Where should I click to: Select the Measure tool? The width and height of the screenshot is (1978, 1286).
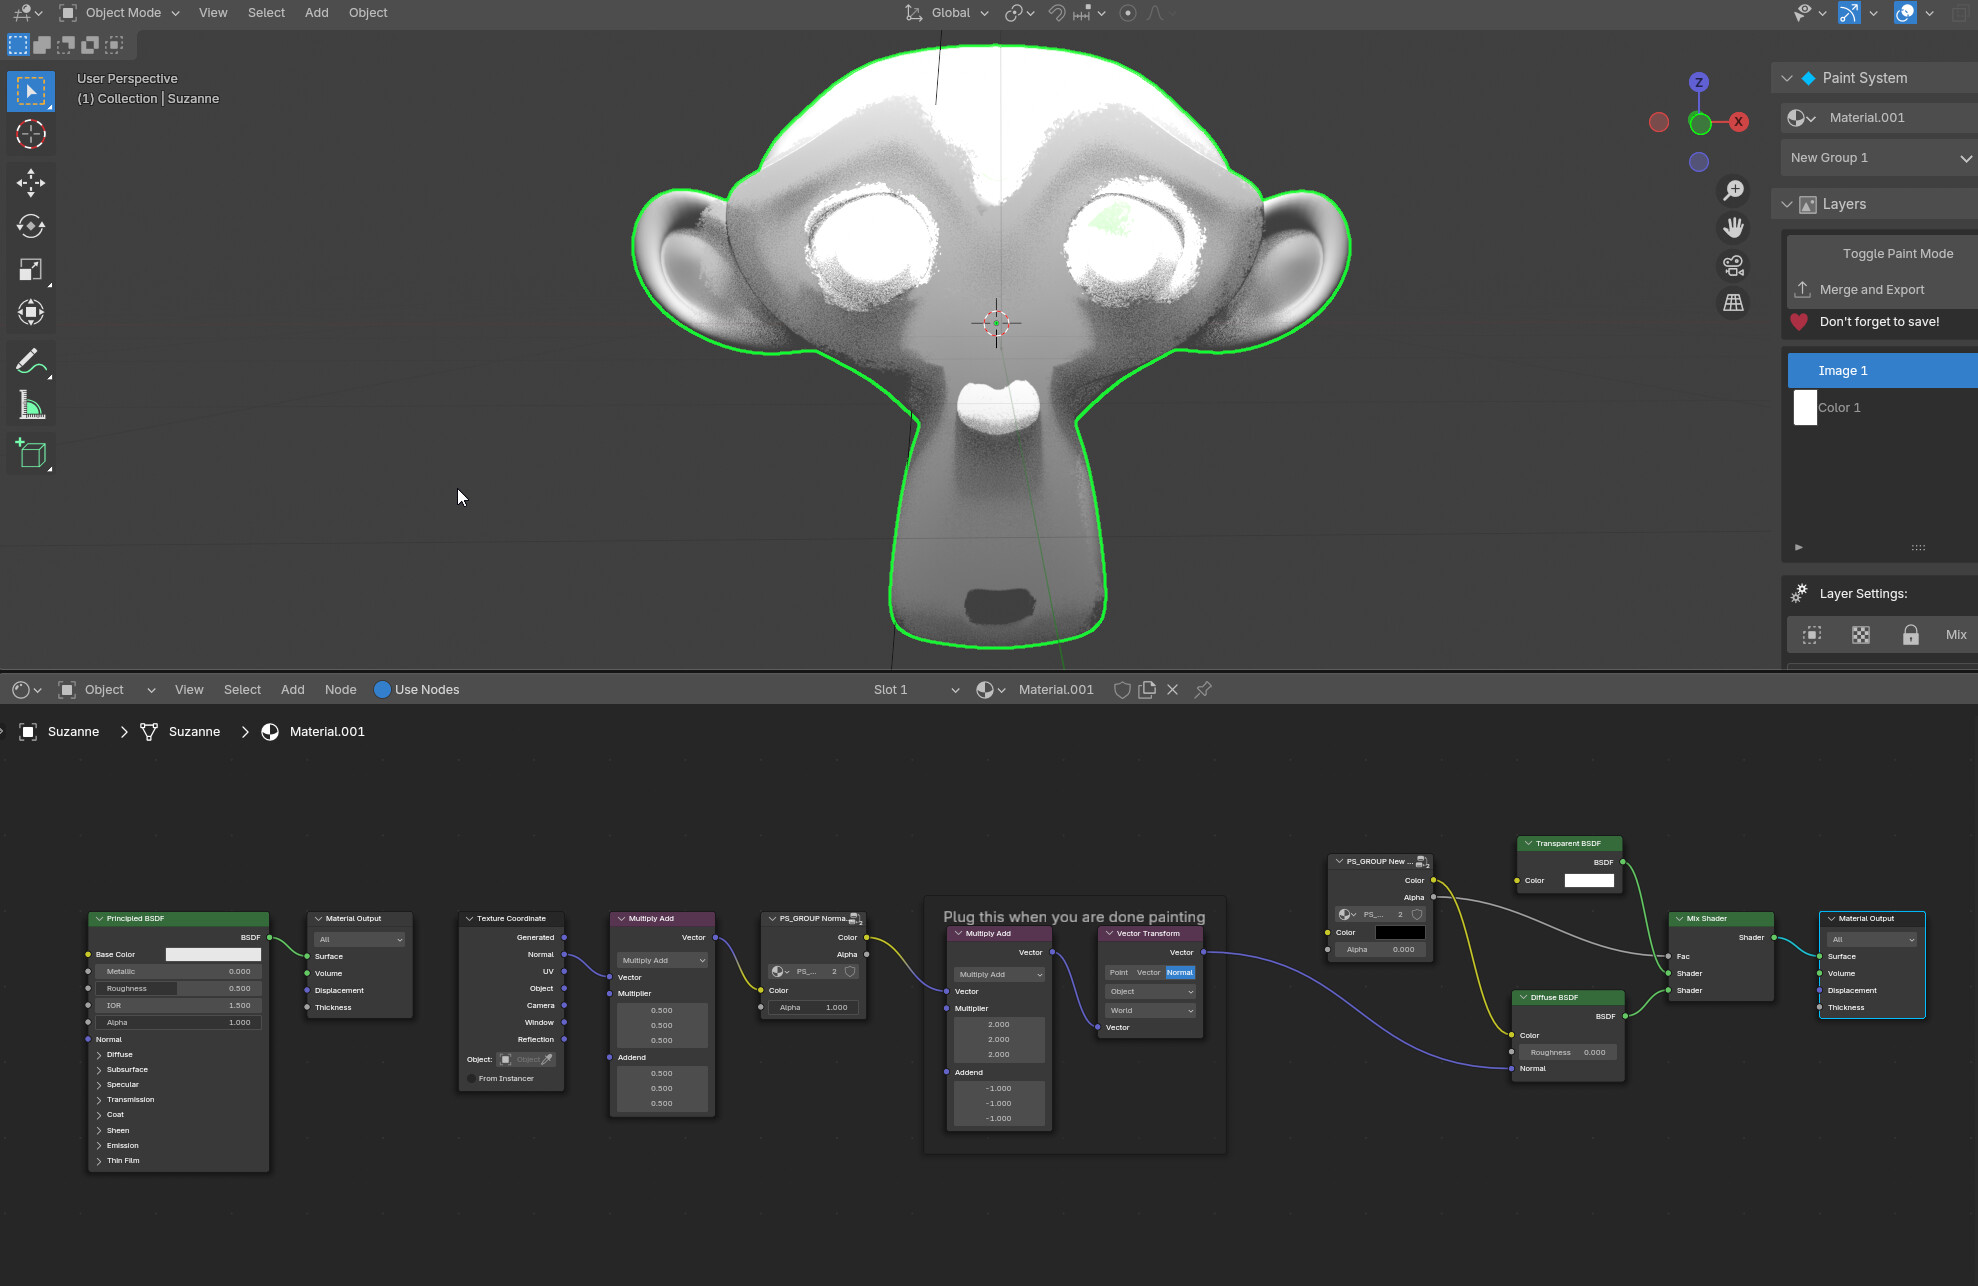(x=31, y=406)
